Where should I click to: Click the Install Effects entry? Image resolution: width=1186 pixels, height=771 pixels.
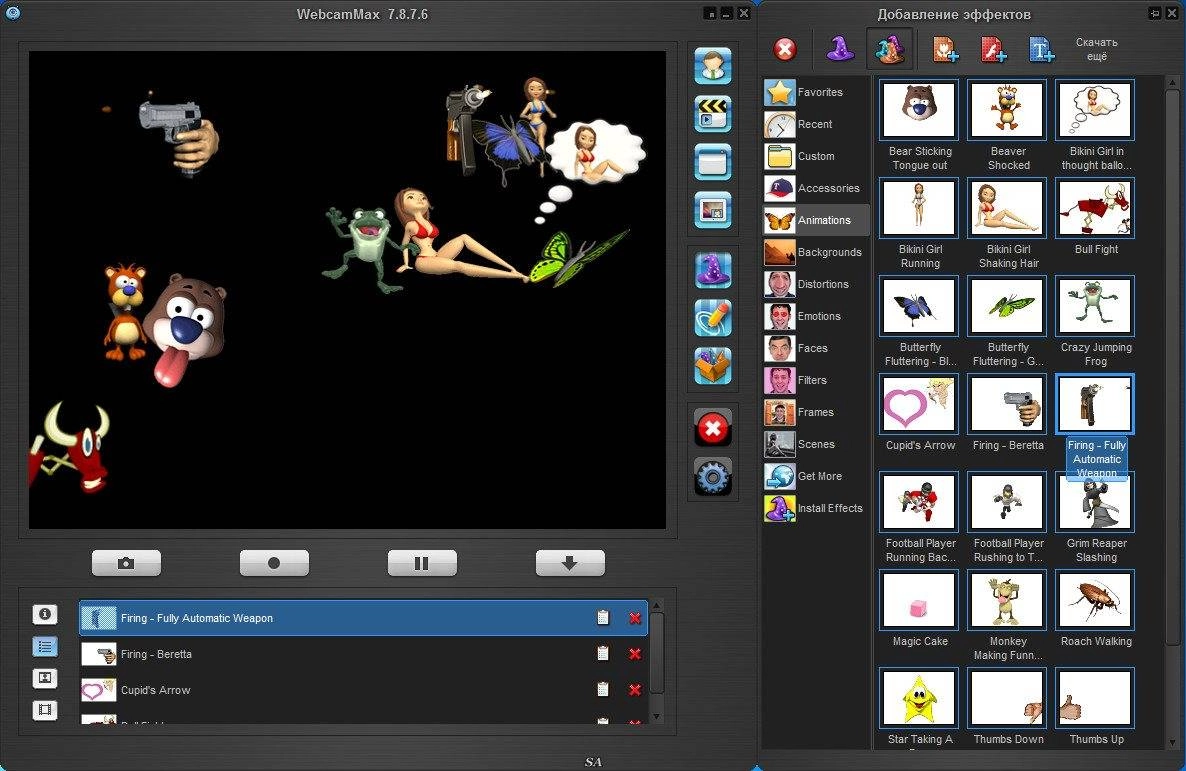coord(816,508)
